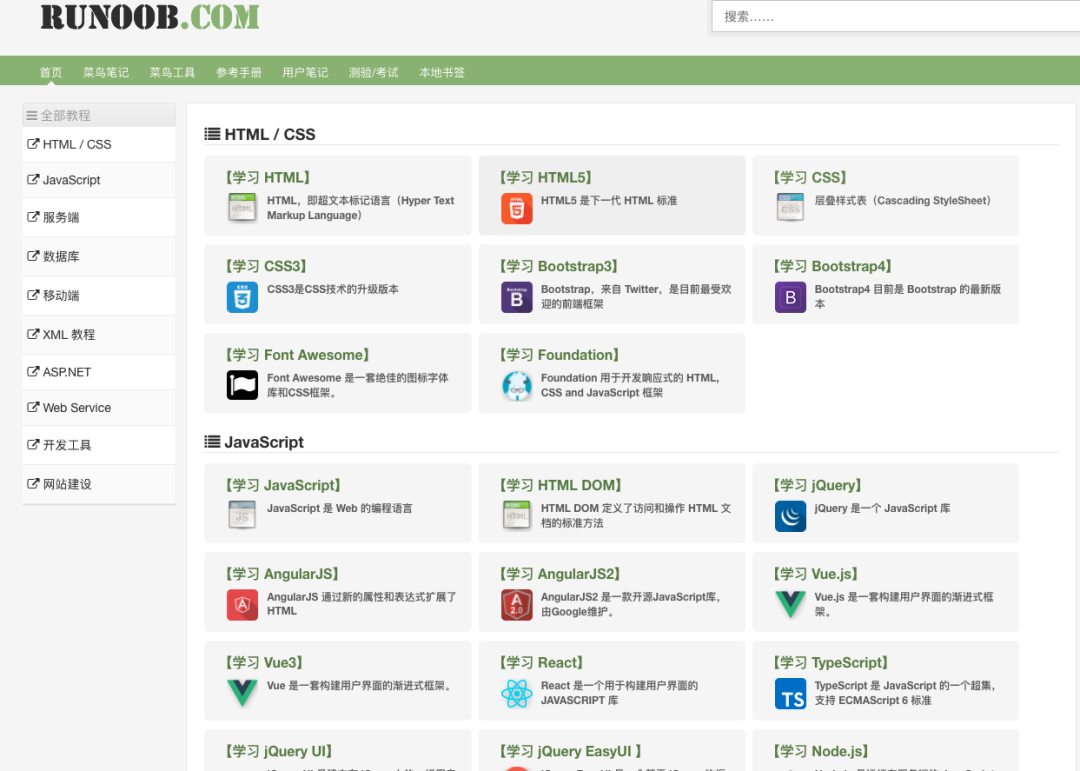1080x771 pixels.
Task: Open the 【学习 HTML】 title link
Action: coord(268,178)
